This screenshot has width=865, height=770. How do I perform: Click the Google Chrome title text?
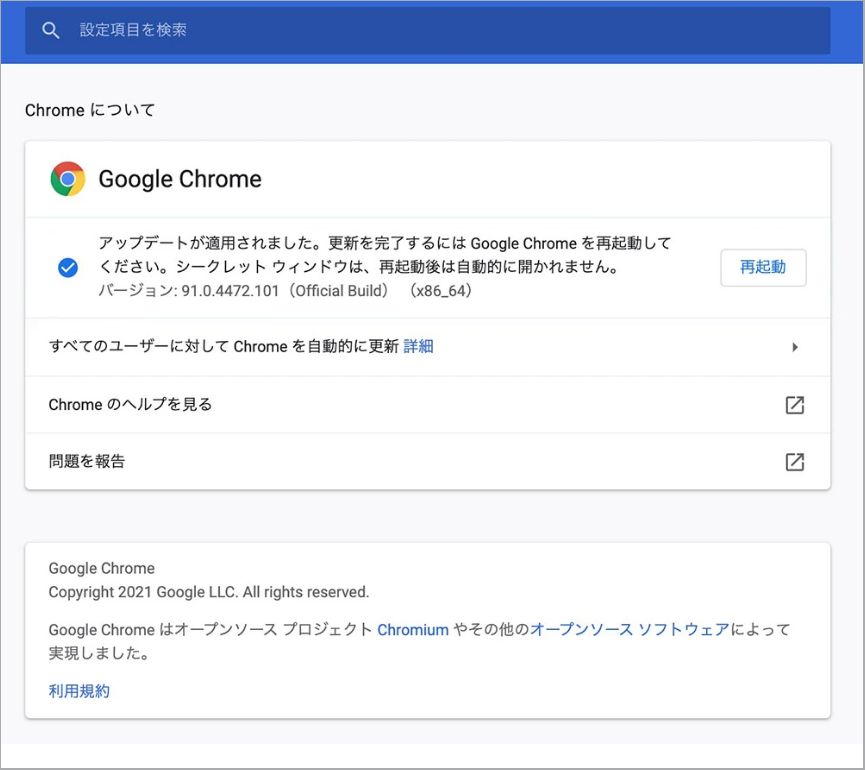pyautogui.click(x=180, y=179)
